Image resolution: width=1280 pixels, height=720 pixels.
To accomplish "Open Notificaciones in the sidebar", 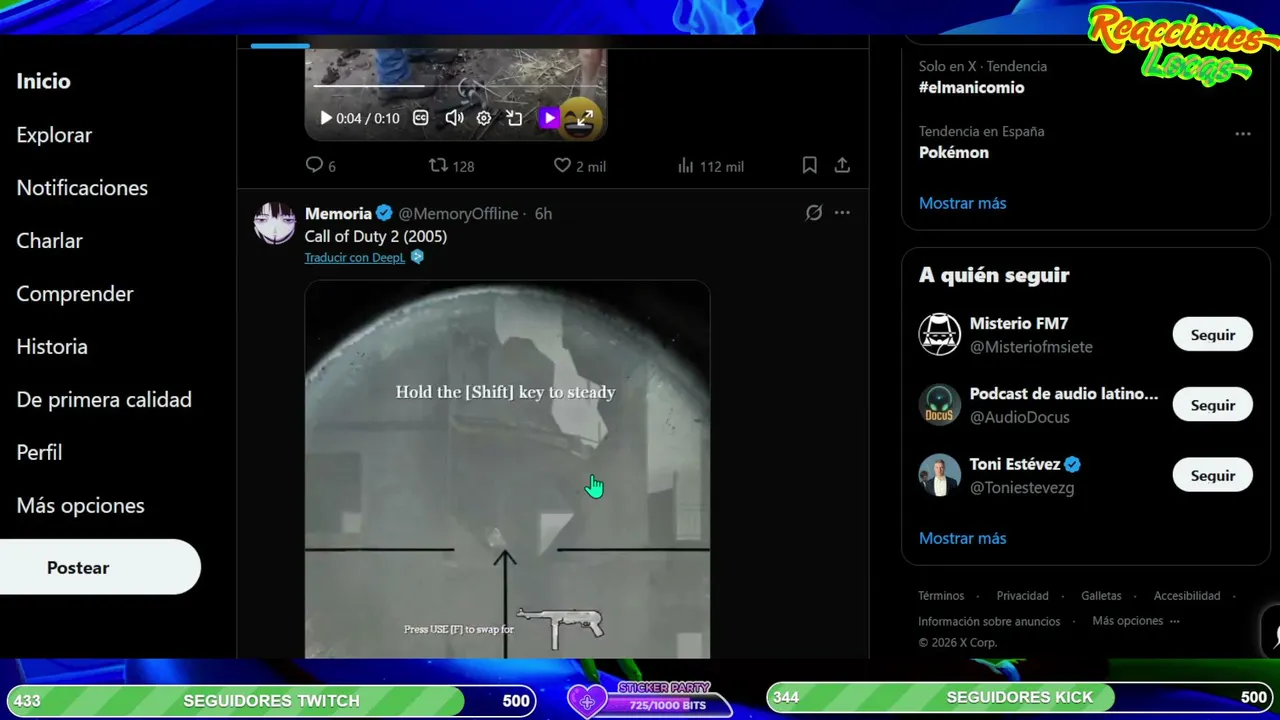I will pyautogui.click(x=82, y=188).
